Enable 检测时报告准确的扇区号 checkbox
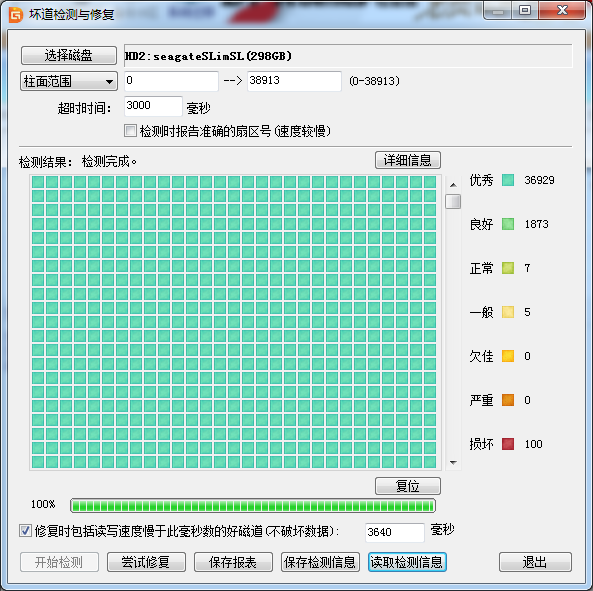The image size is (593, 591). (130, 131)
